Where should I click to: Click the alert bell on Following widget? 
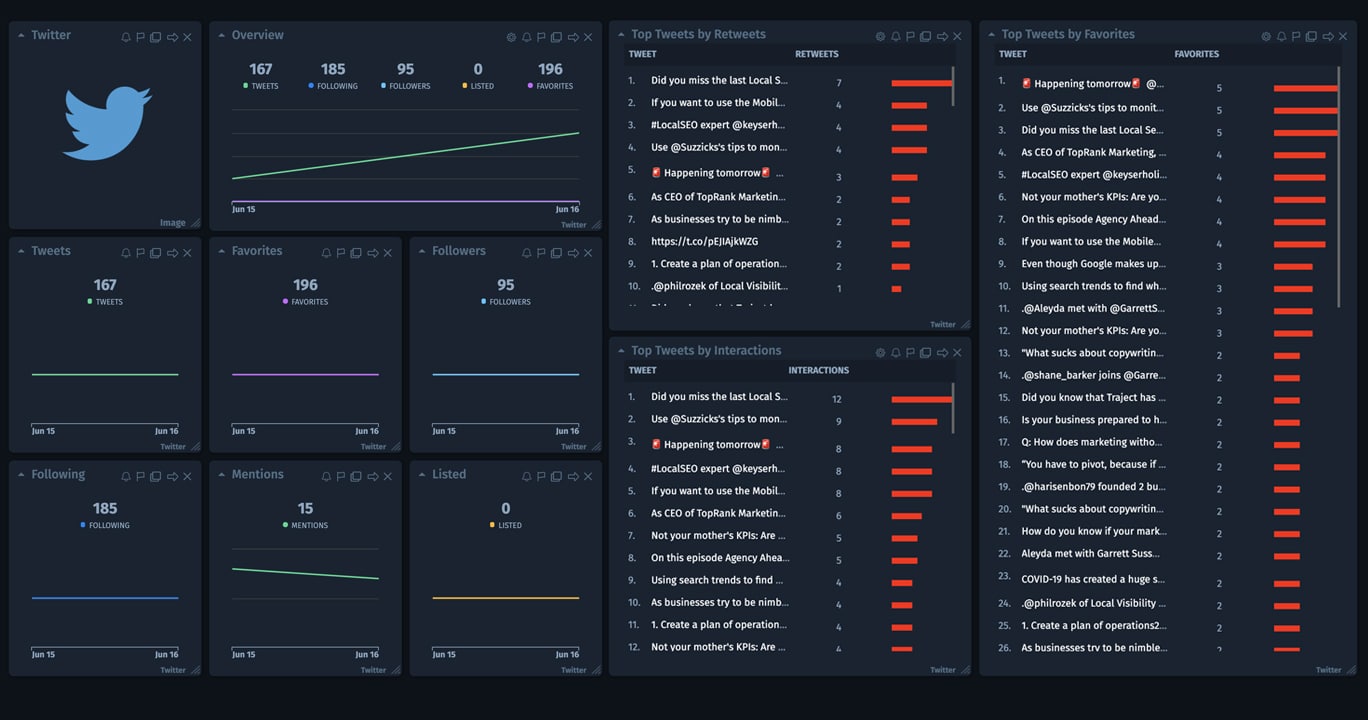[126, 477]
